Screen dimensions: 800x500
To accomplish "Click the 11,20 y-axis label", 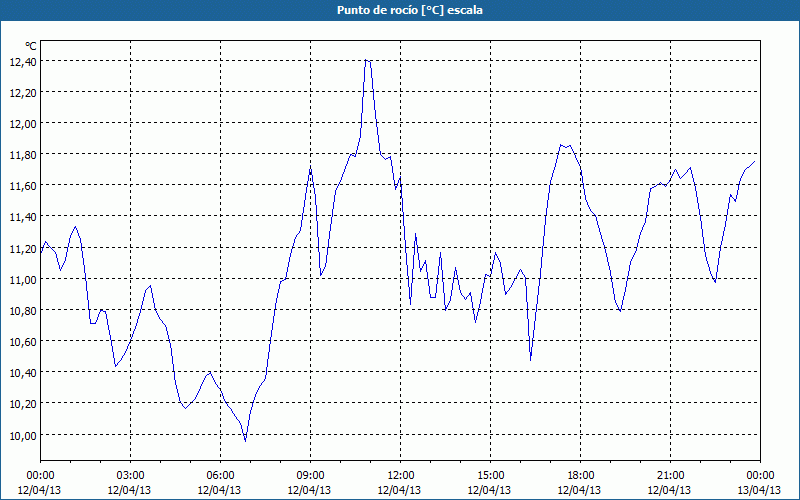I will [23, 248].
